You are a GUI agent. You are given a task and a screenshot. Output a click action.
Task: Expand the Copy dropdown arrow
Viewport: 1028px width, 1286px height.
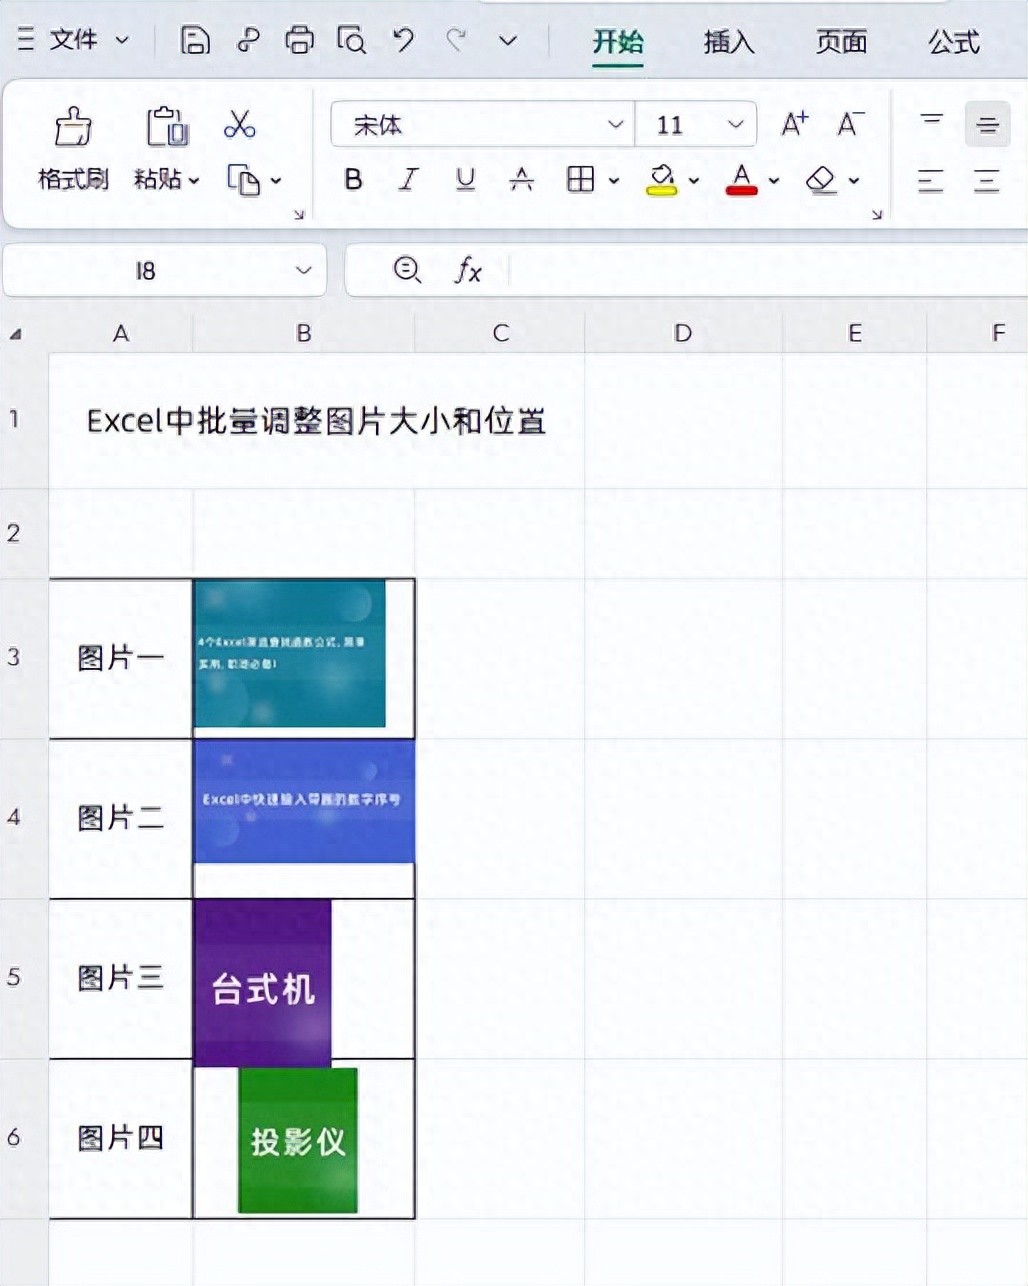point(276,181)
